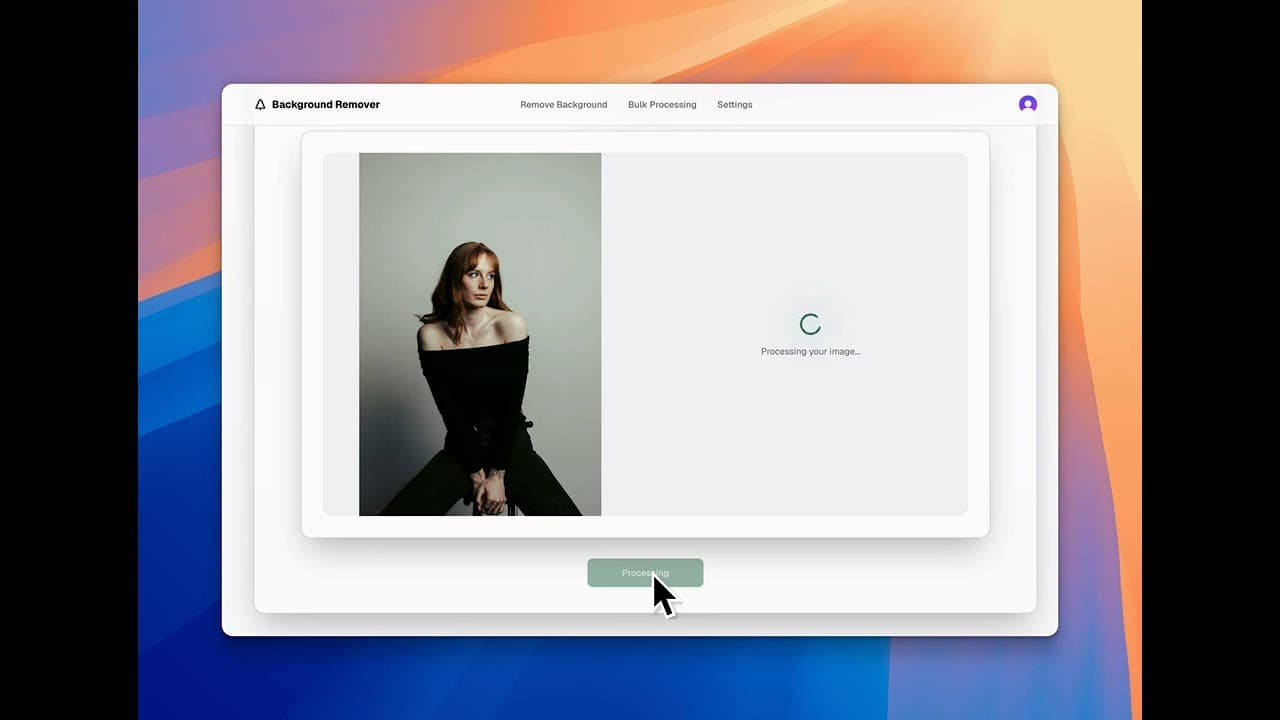
Task: Open the user profile avatar
Action: 1027,104
